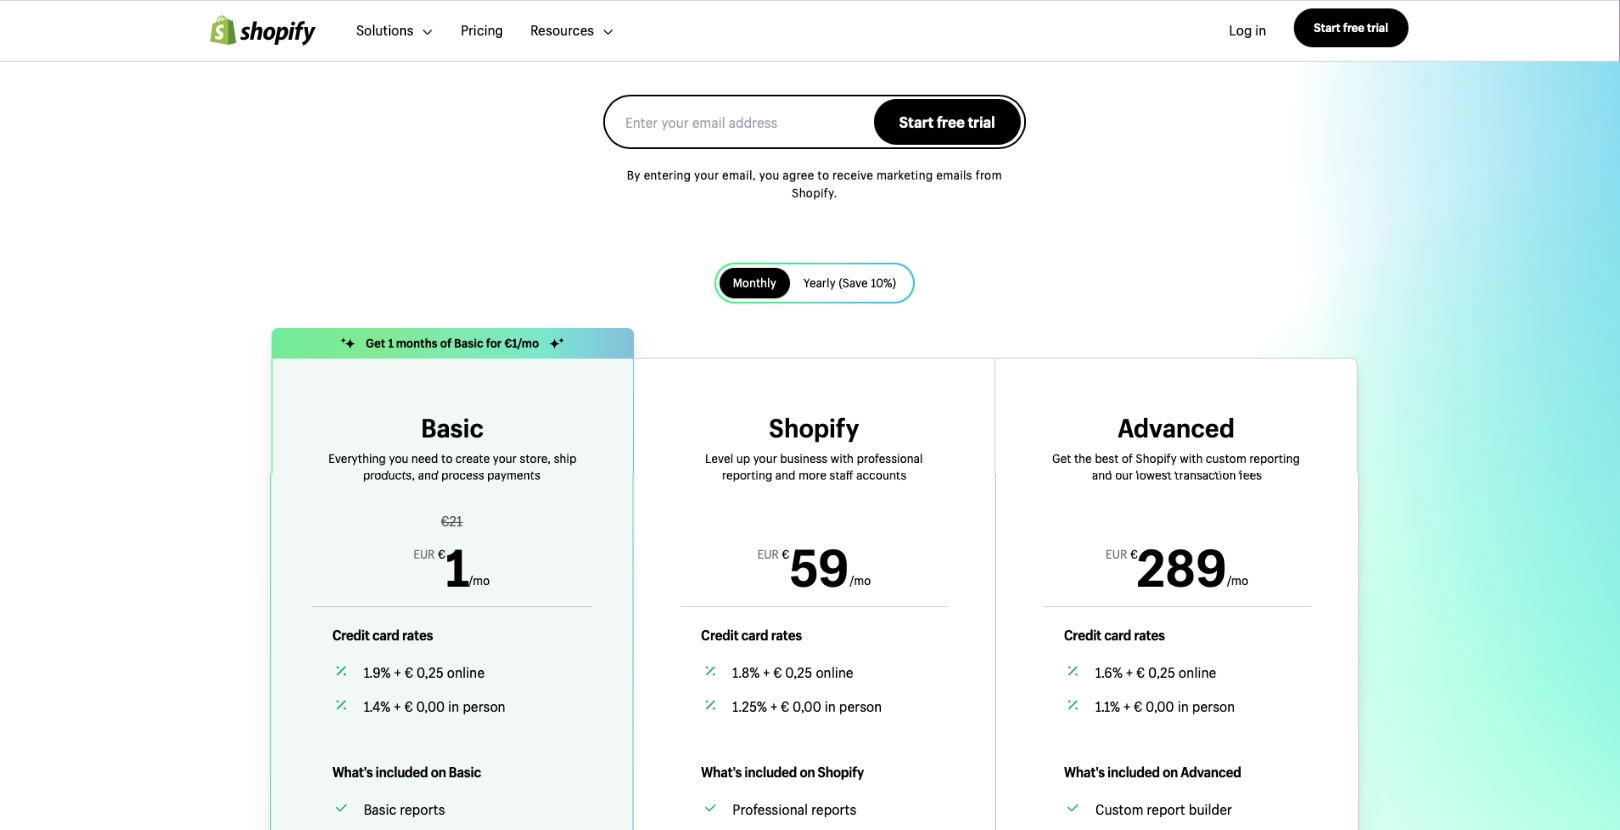1620x830 pixels.
Task: Expand the Solutions dropdown menu
Action: [x=394, y=31]
